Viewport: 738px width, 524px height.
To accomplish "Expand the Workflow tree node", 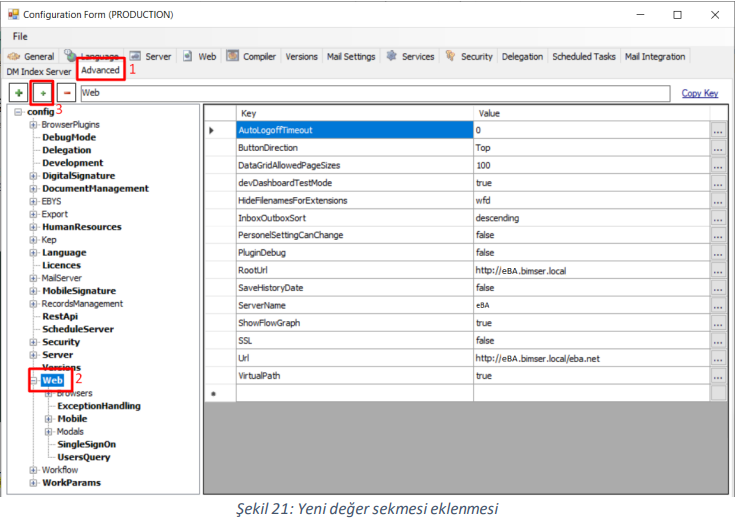I will pos(33,470).
